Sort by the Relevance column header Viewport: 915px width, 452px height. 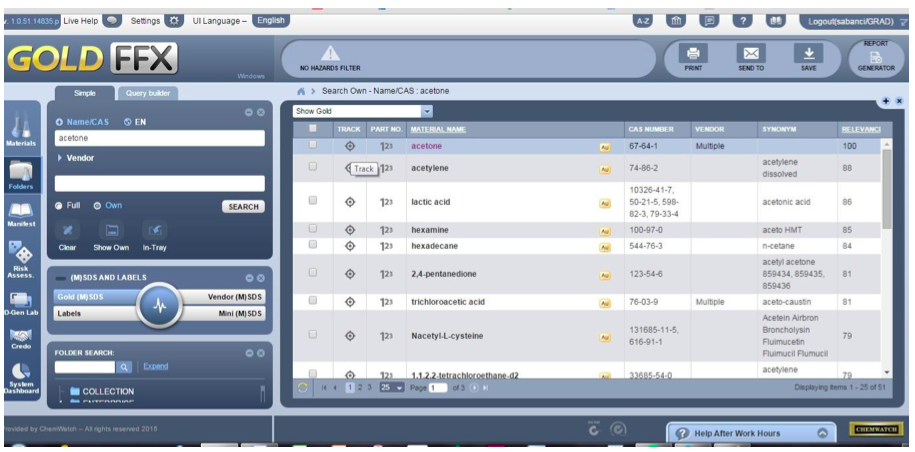tap(861, 129)
